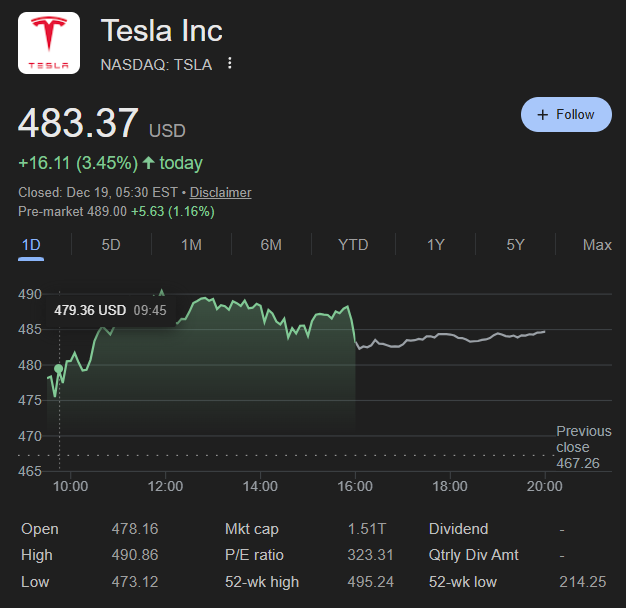Click the after-hours gray price line
Viewport: 626px width, 608px height.
450,339
